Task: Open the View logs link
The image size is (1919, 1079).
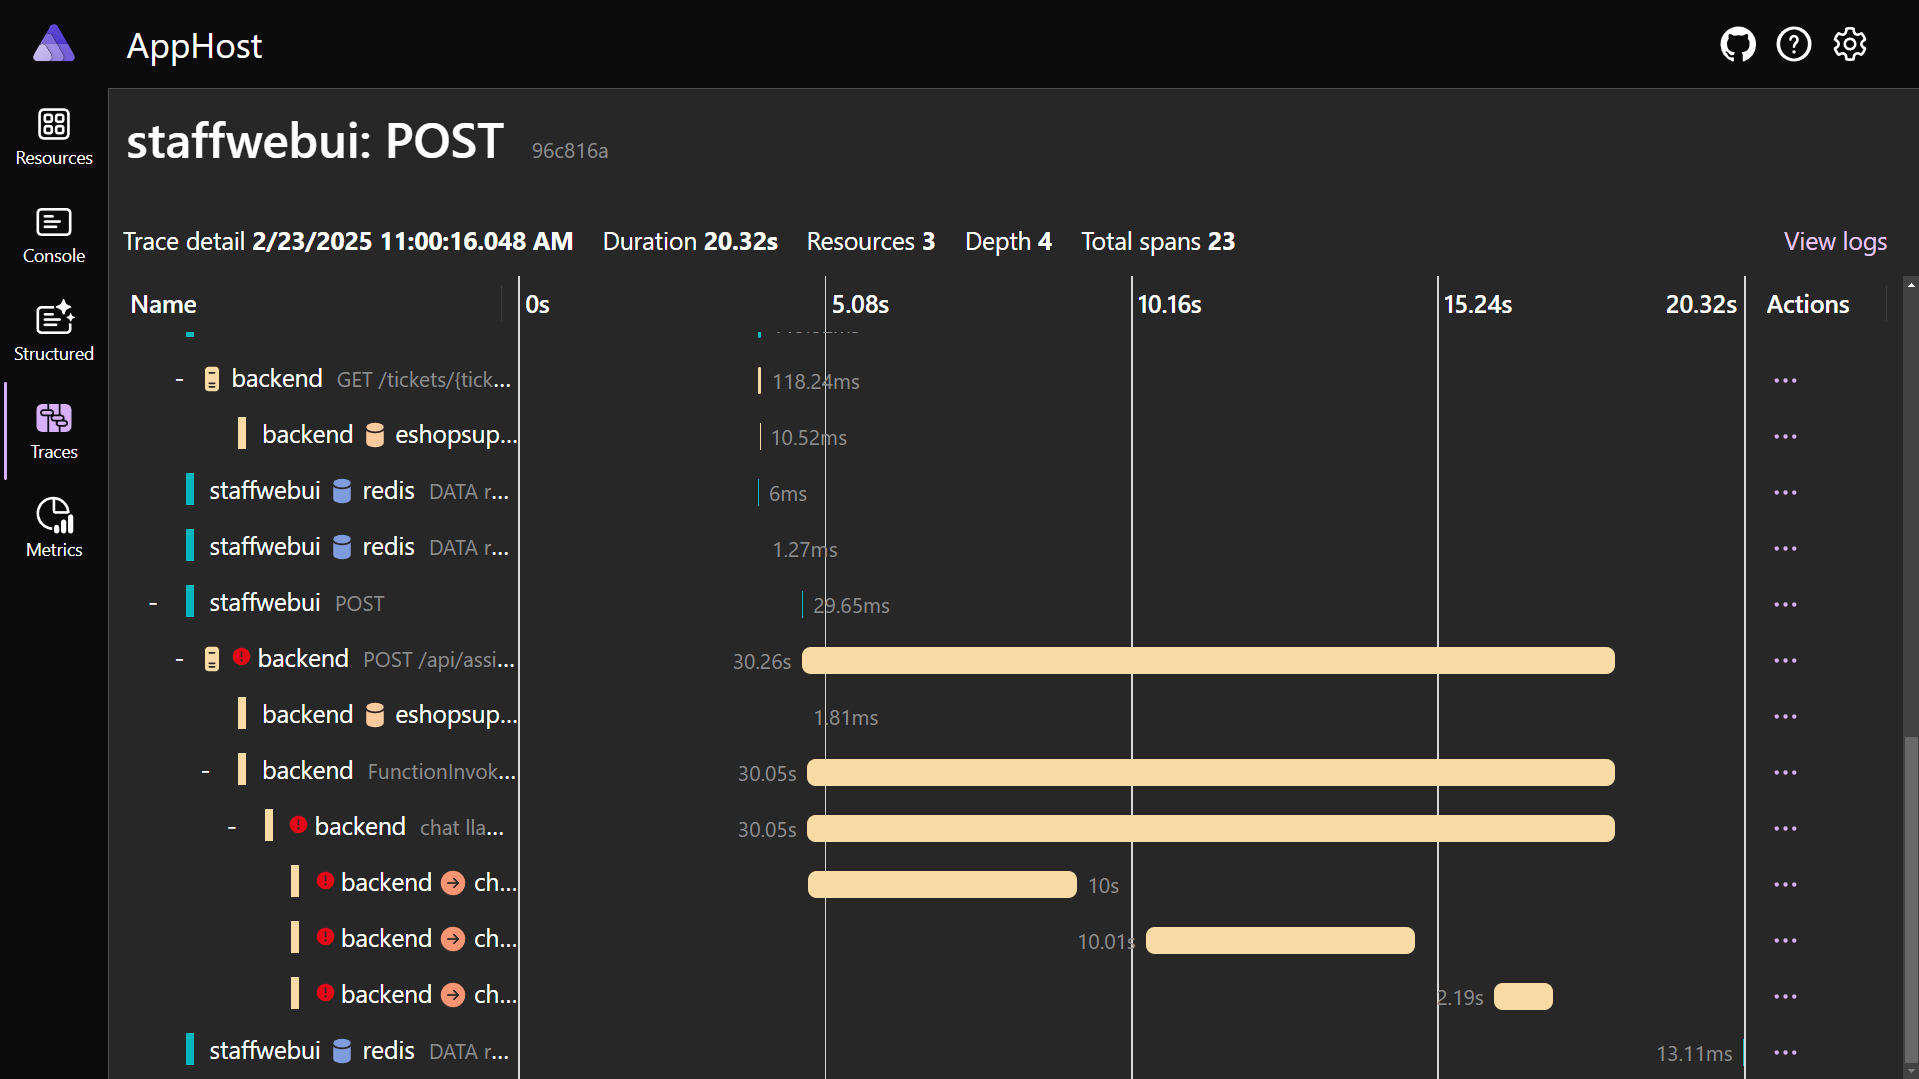Action: [x=1835, y=241]
